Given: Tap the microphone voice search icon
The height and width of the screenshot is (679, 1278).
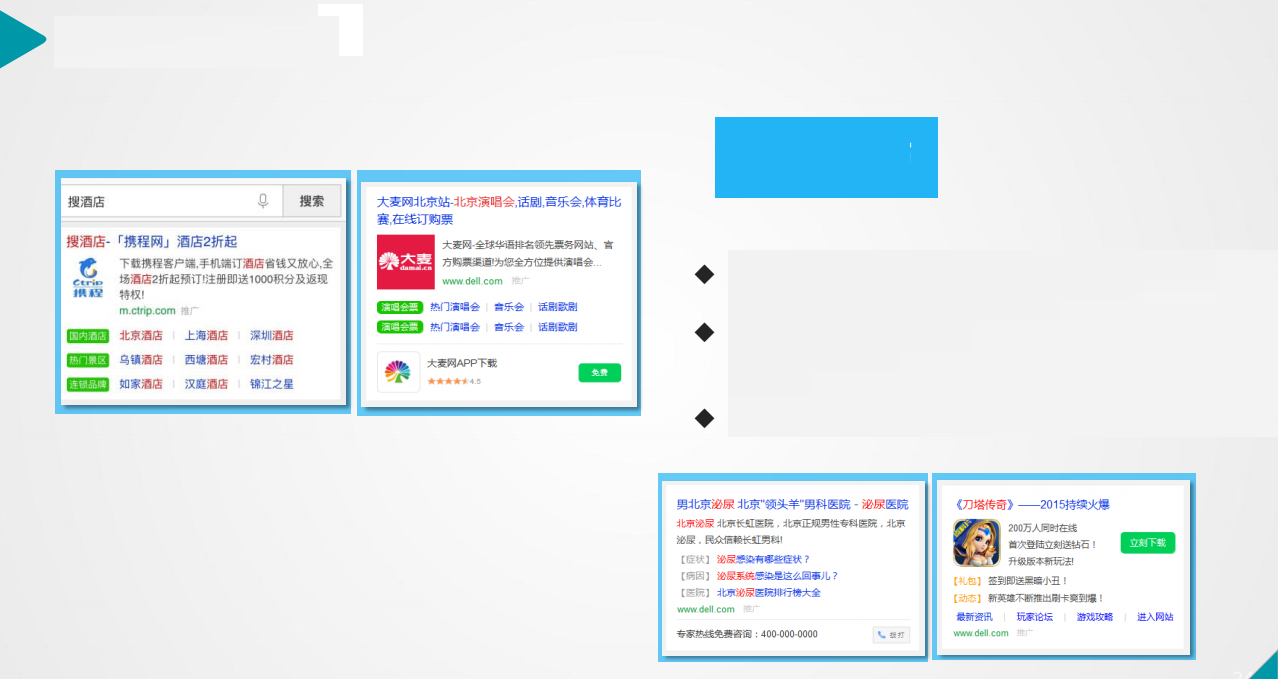Looking at the screenshot, I should (263, 201).
